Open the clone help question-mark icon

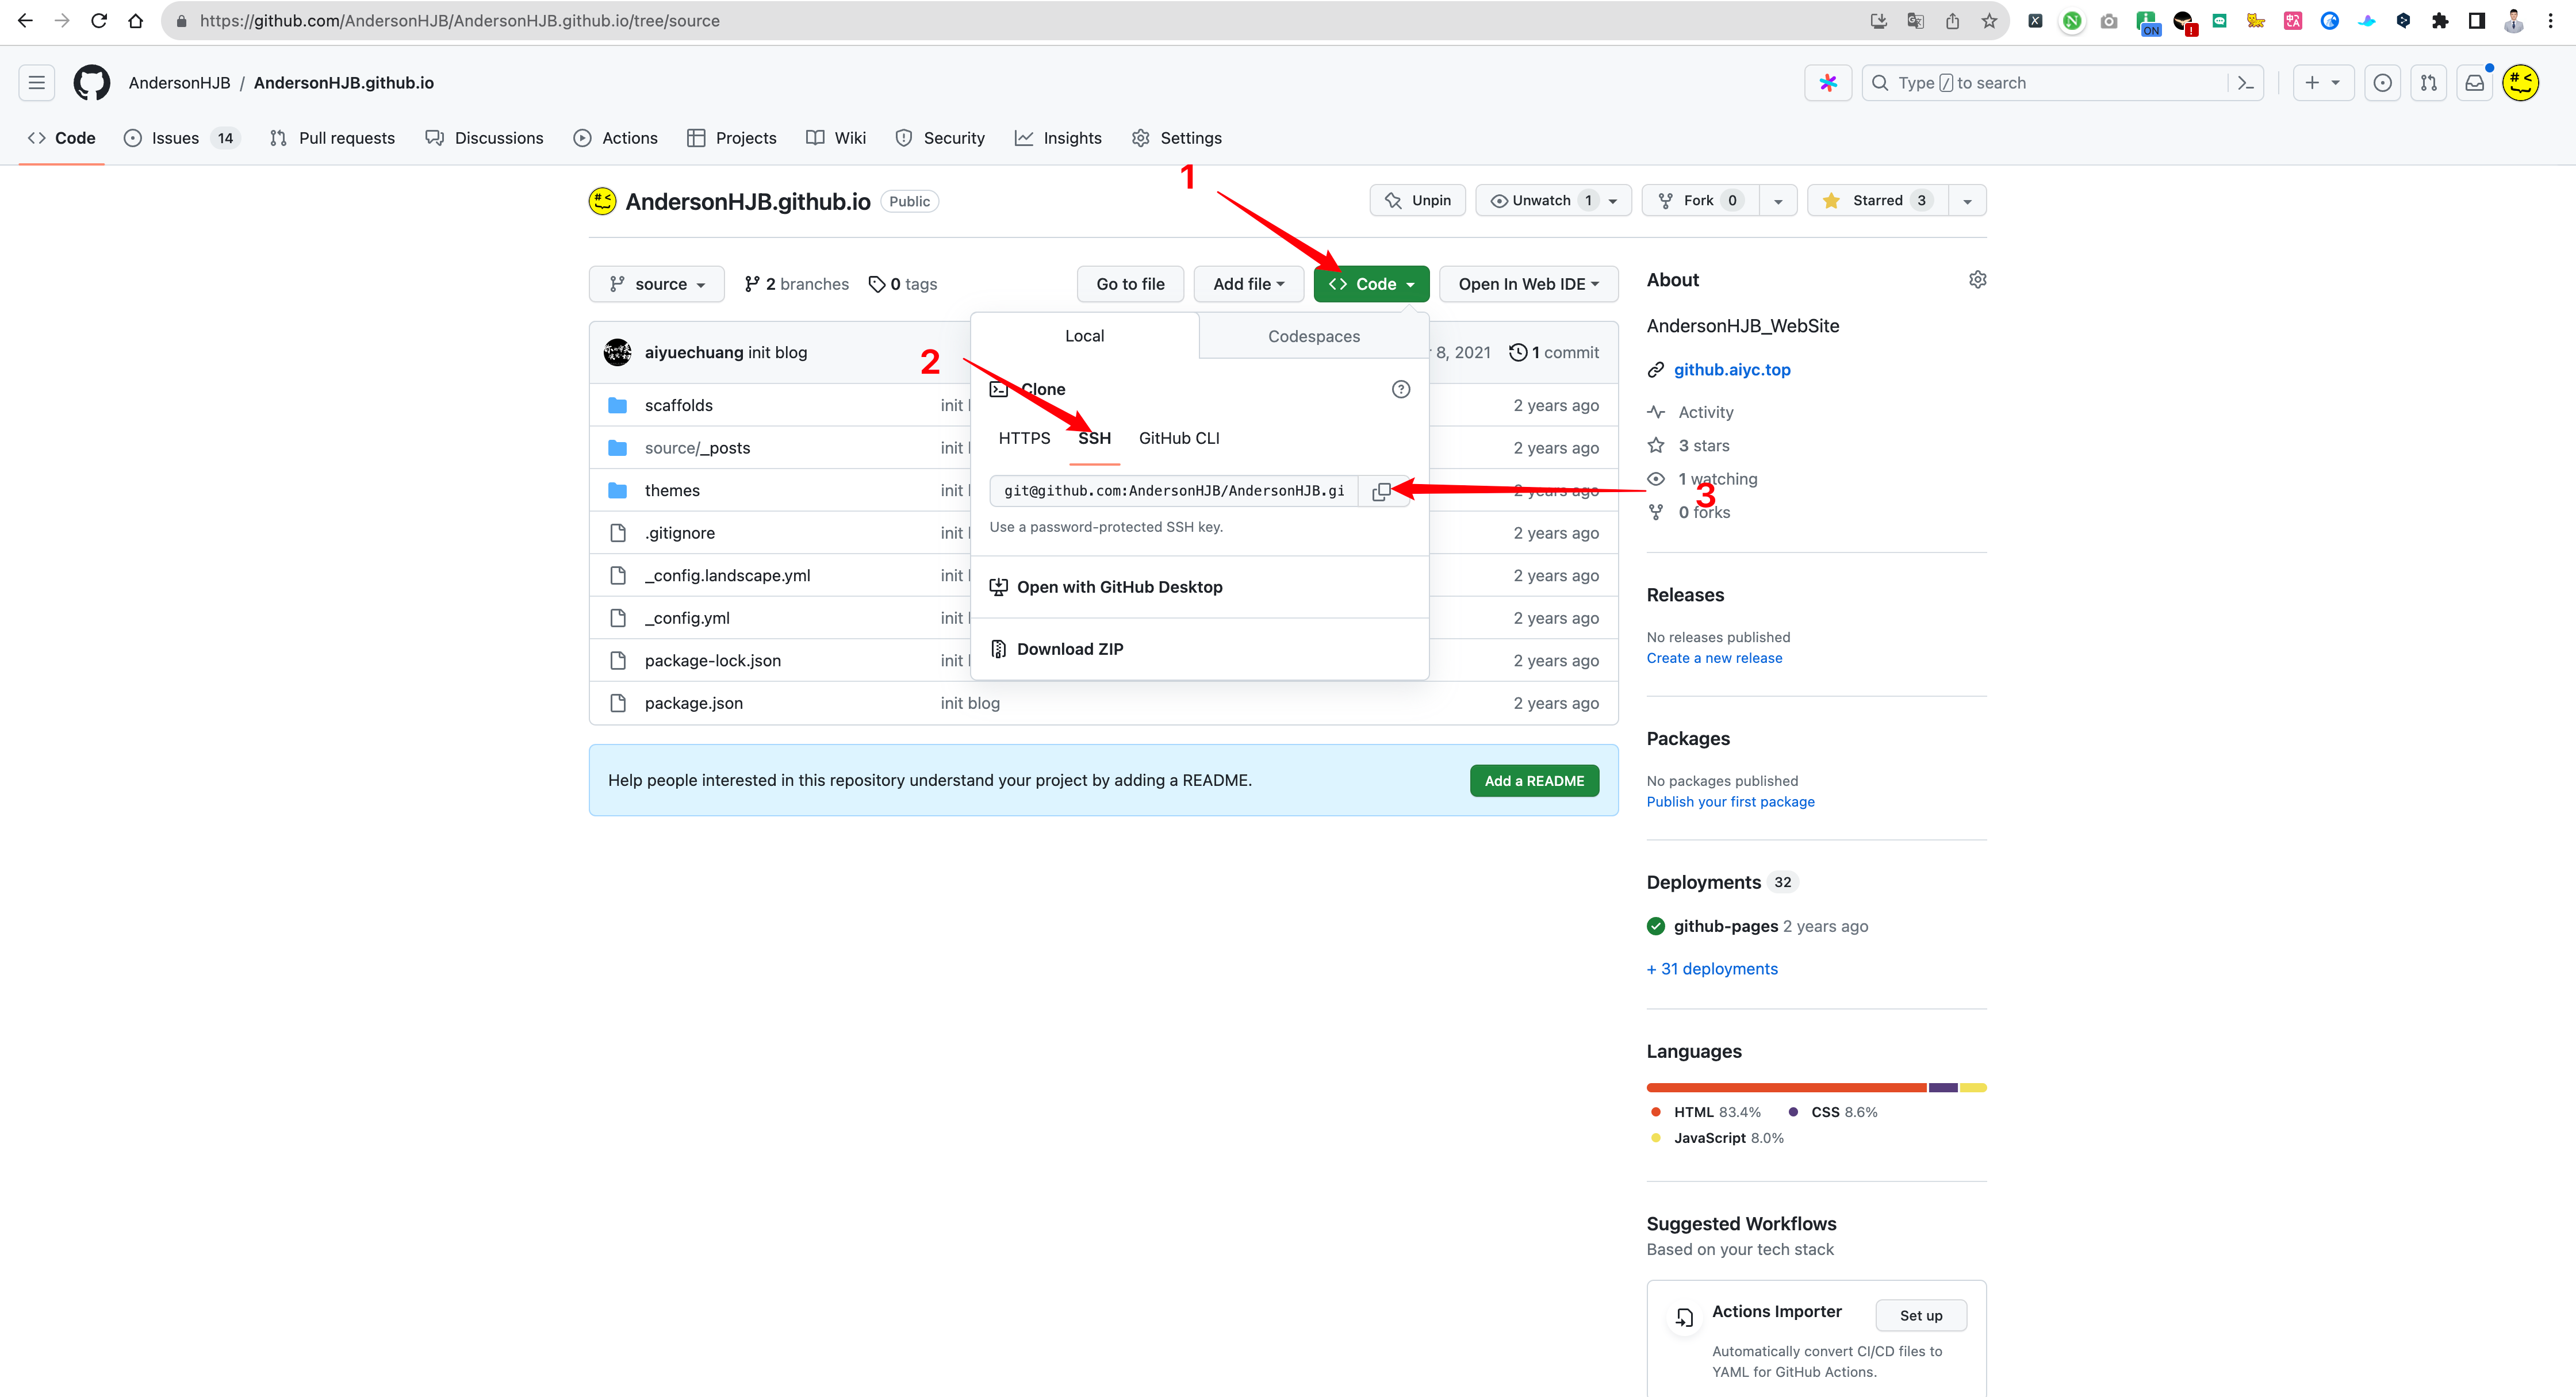click(x=1401, y=389)
